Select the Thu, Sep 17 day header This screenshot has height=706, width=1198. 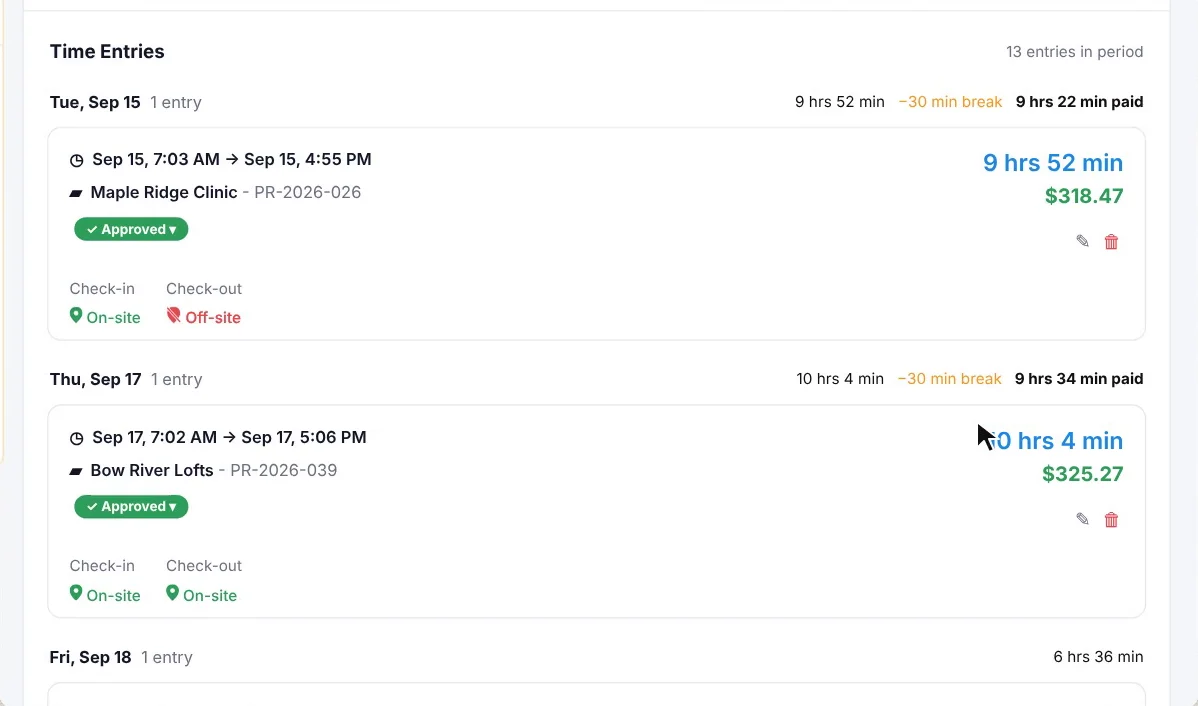click(x=96, y=380)
